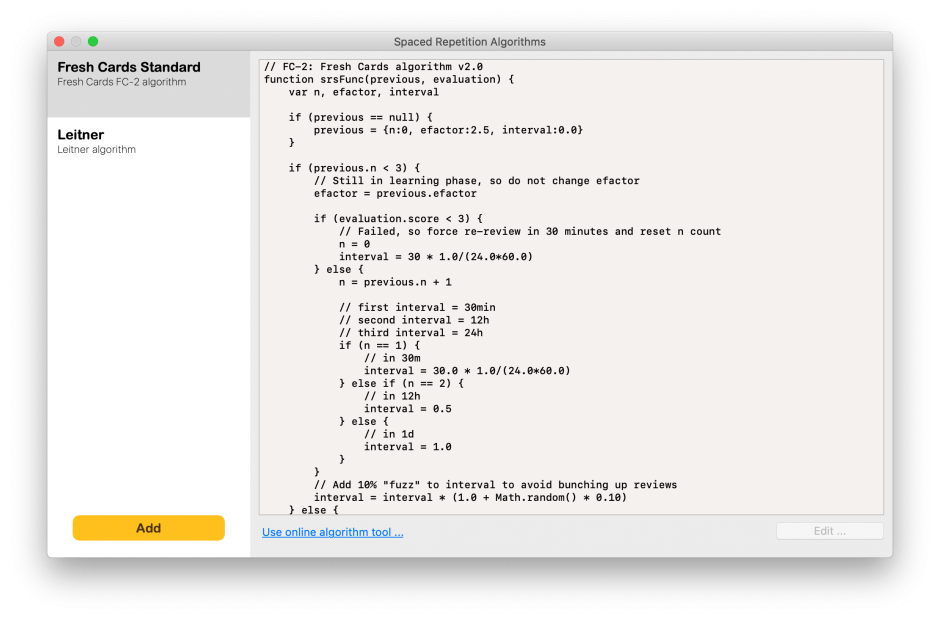Click the '// first interval = 30min' comment
The image size is (940, 620).
pyautogui.click(x=417, y=307)
